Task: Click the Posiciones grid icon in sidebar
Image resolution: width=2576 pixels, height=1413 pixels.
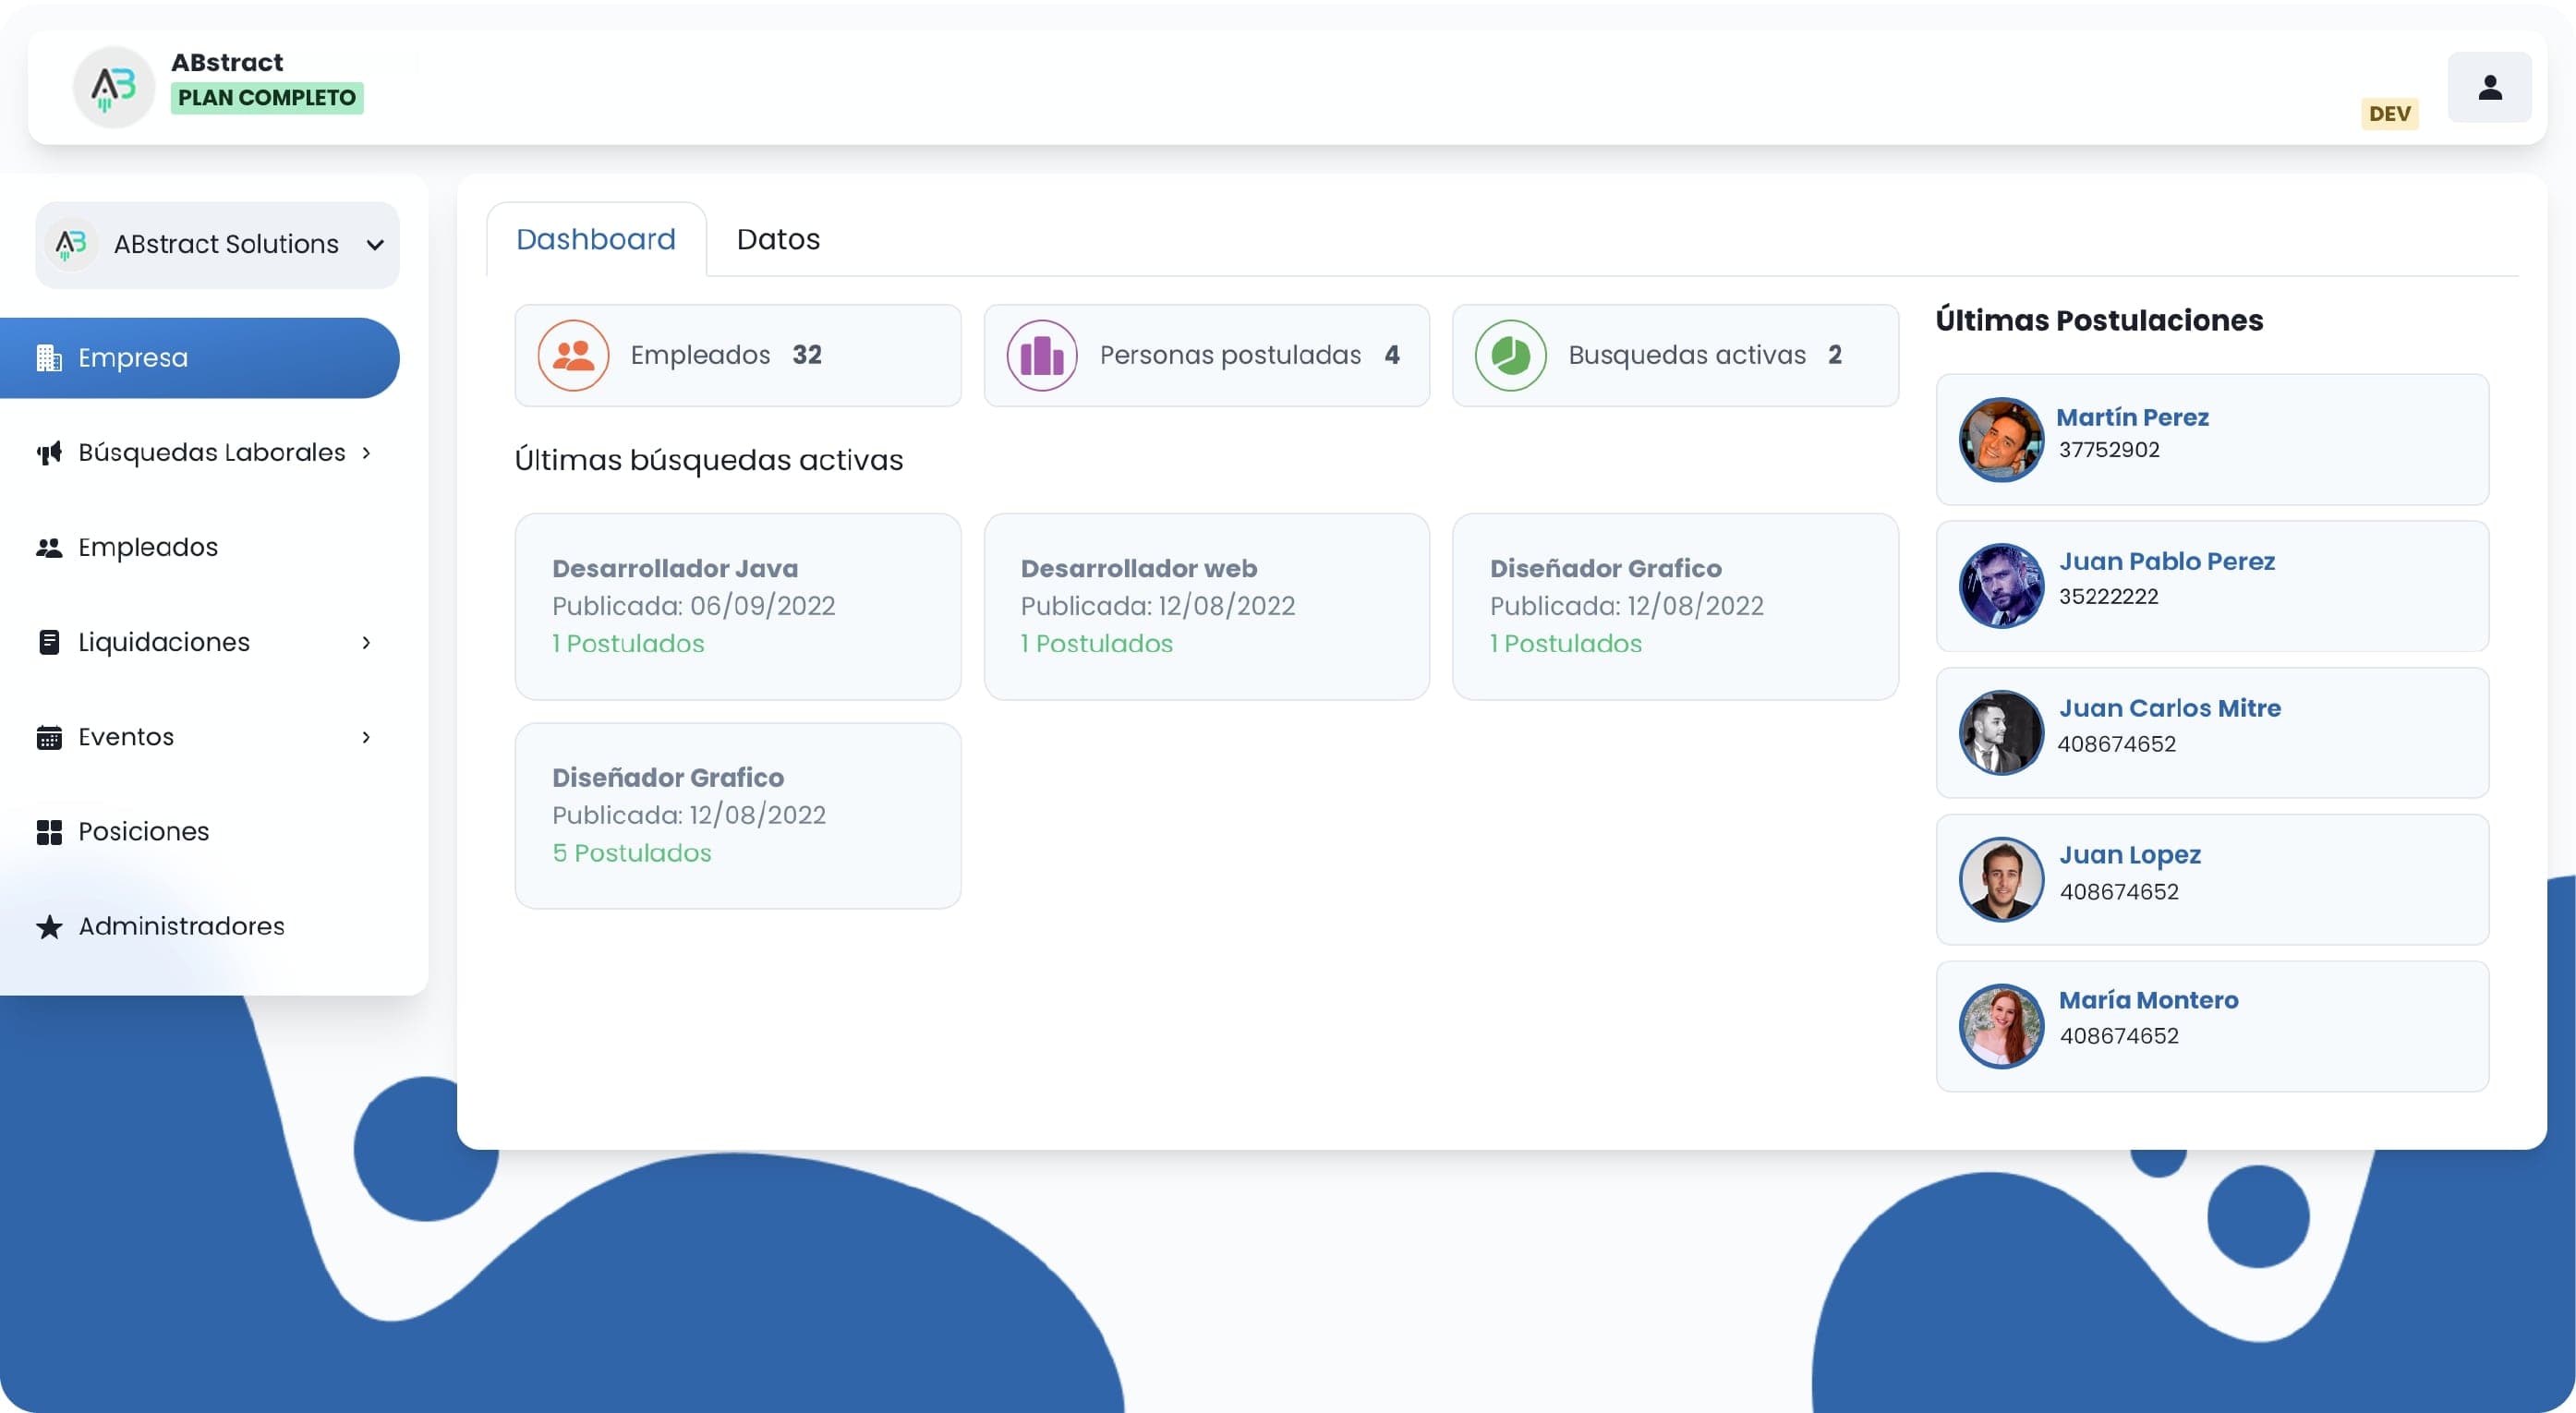Action: pyautogui.click(x=49, y=832)
